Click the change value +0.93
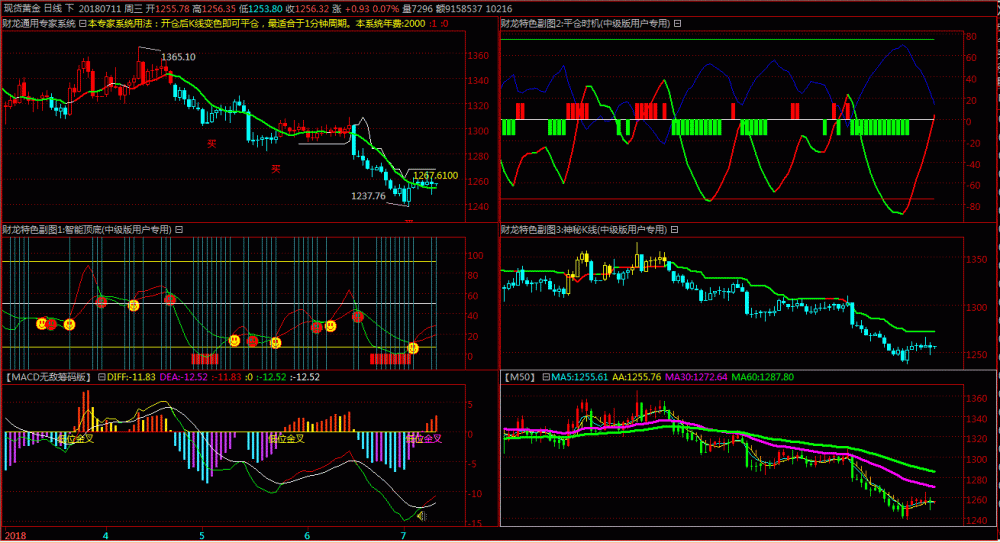 click(357, 9)
